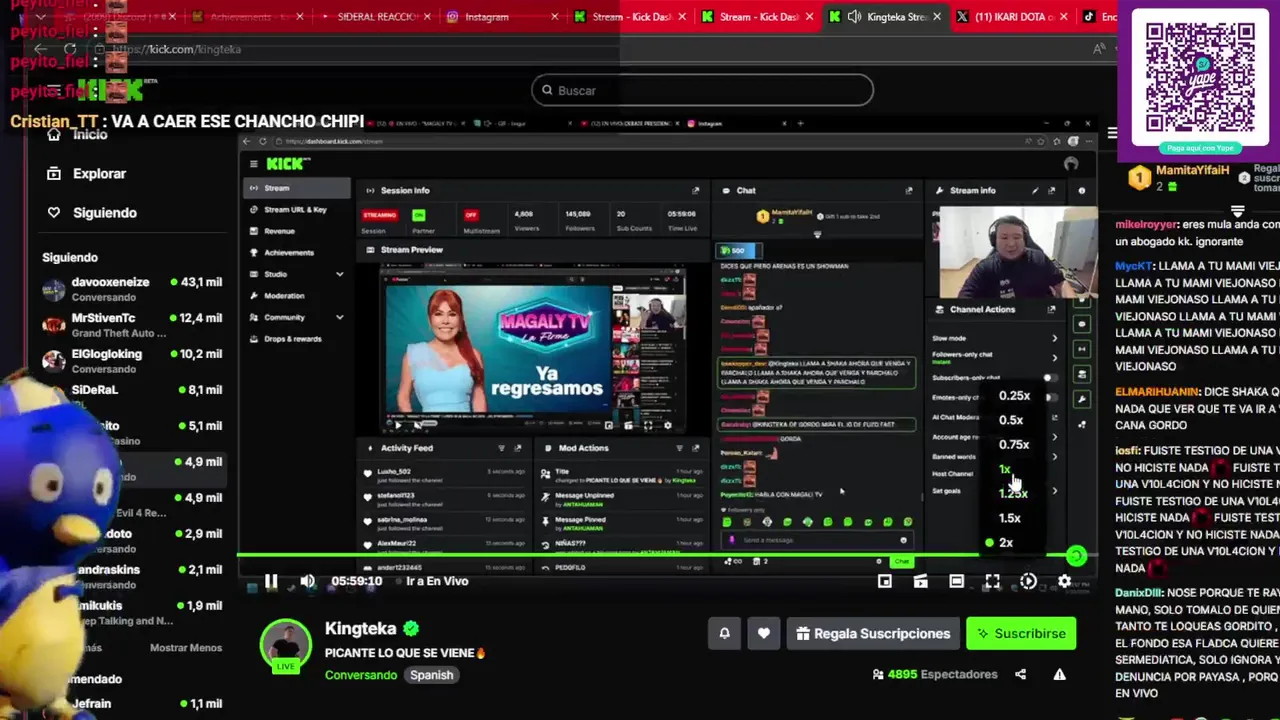Click the Buscar search field

pyautogui.click(x=703, y=90)
